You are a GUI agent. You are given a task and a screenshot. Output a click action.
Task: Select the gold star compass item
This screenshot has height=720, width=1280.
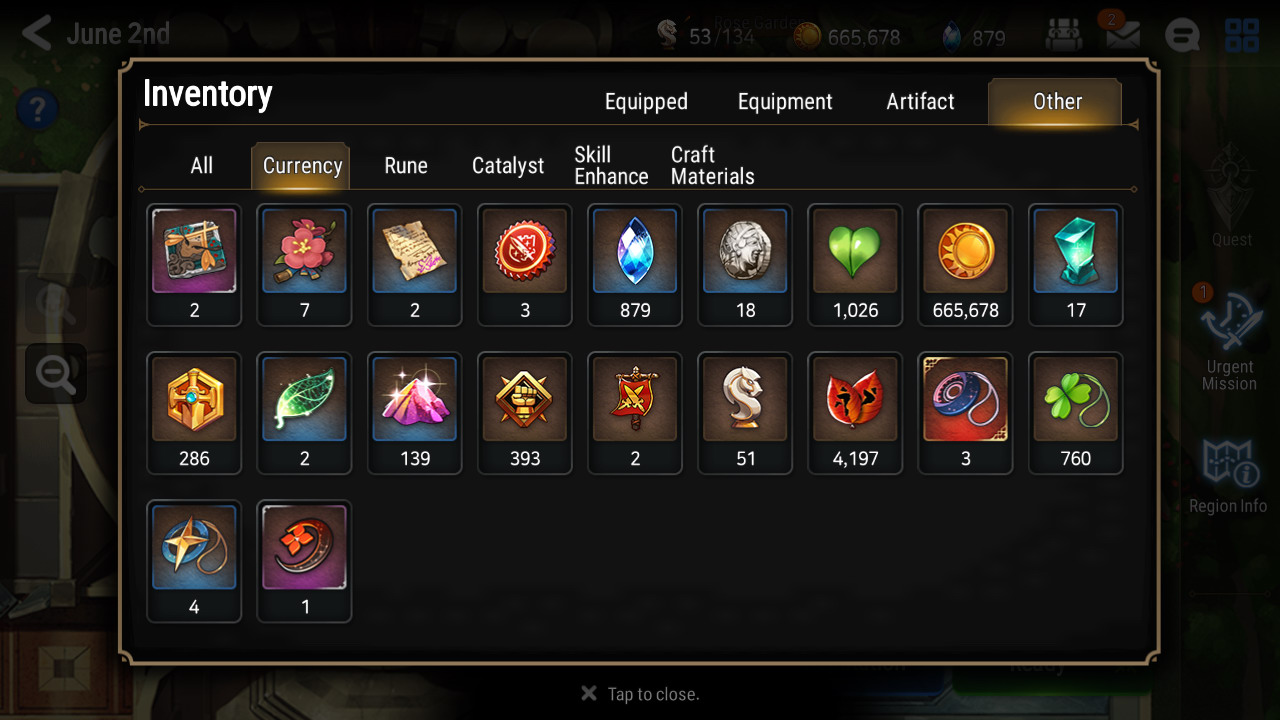click(x=194, y=561)
